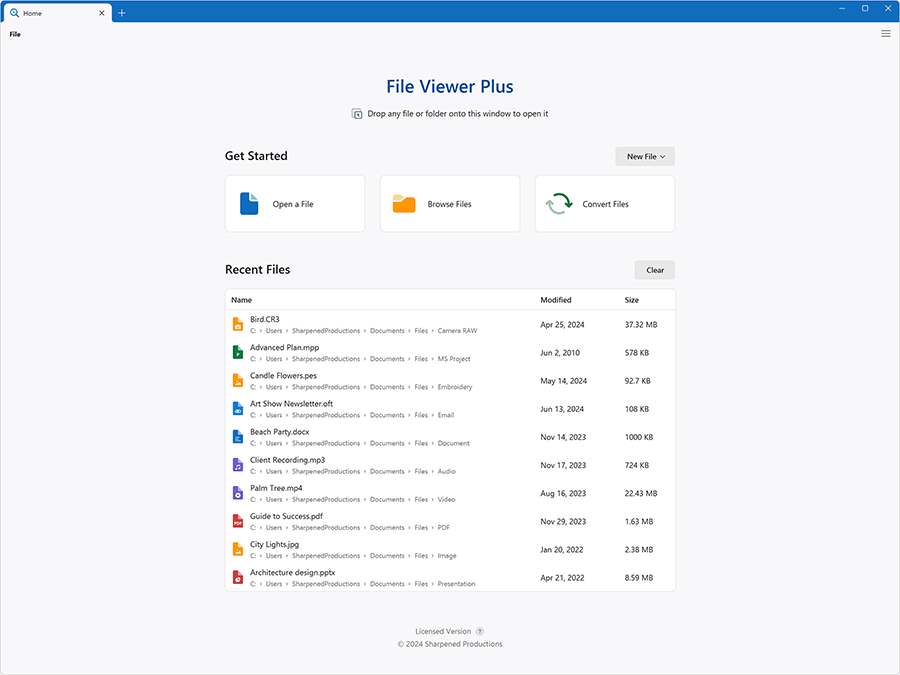Open Beach Party.docx file name
This screenshot has height=675, width=900.
pos(280,432)
